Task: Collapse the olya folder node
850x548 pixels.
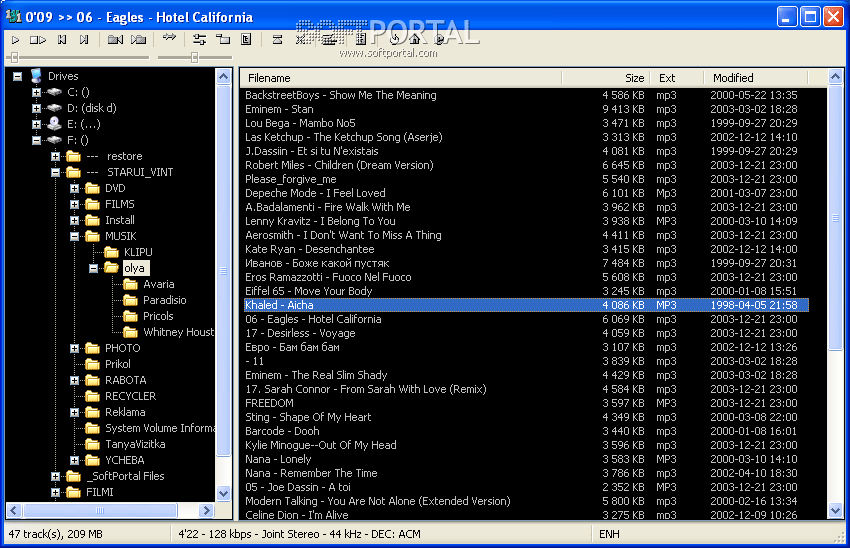Action: pyautogui.click(x=93, y=268)
